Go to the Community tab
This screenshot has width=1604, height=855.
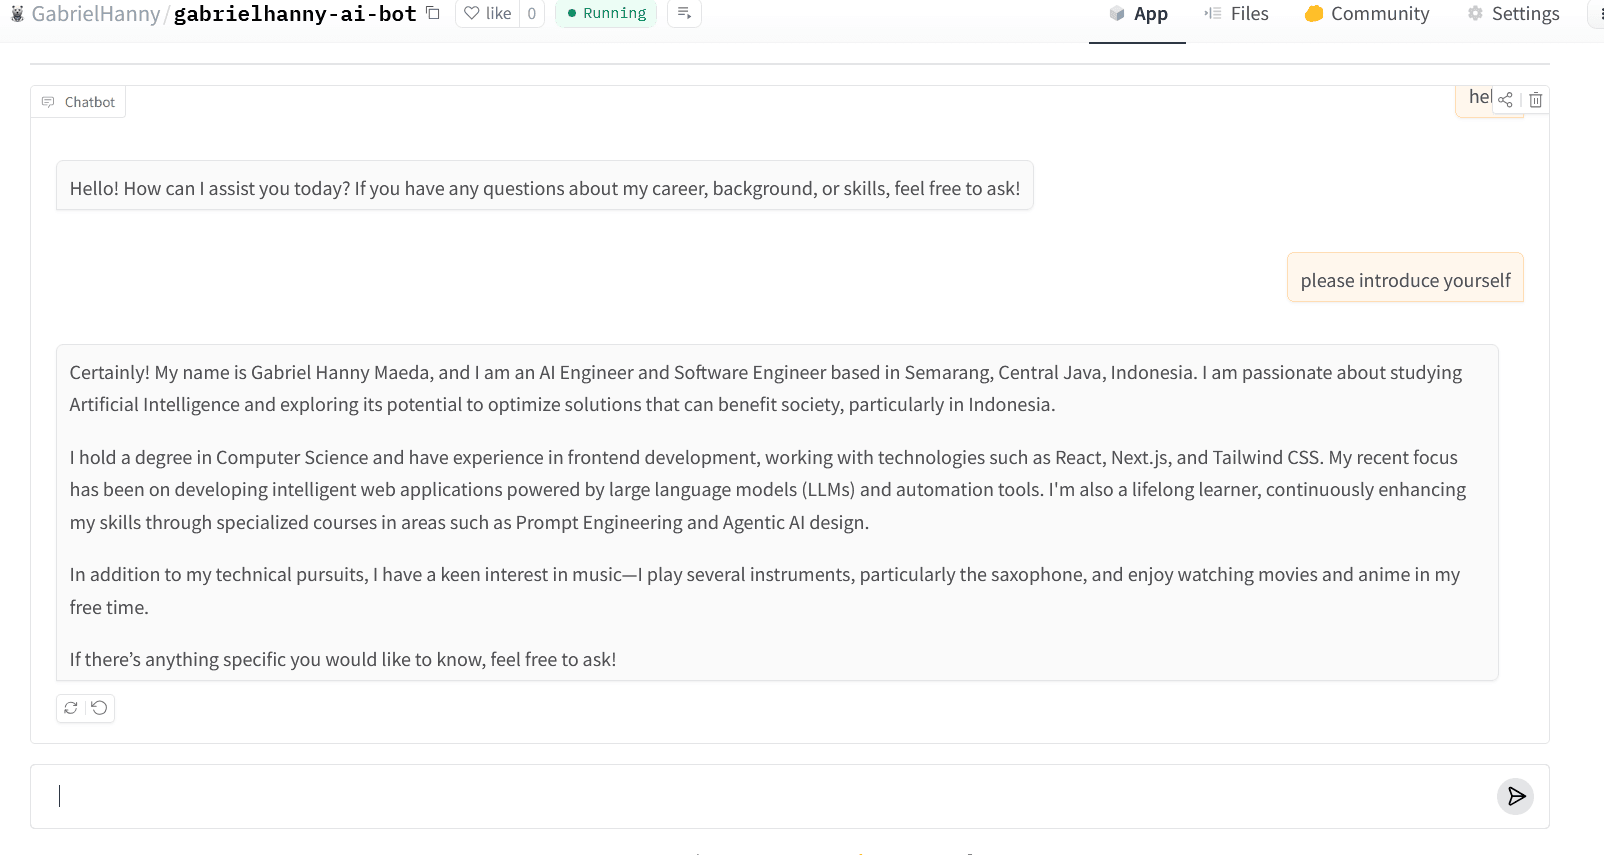[x=1367, y=14]
